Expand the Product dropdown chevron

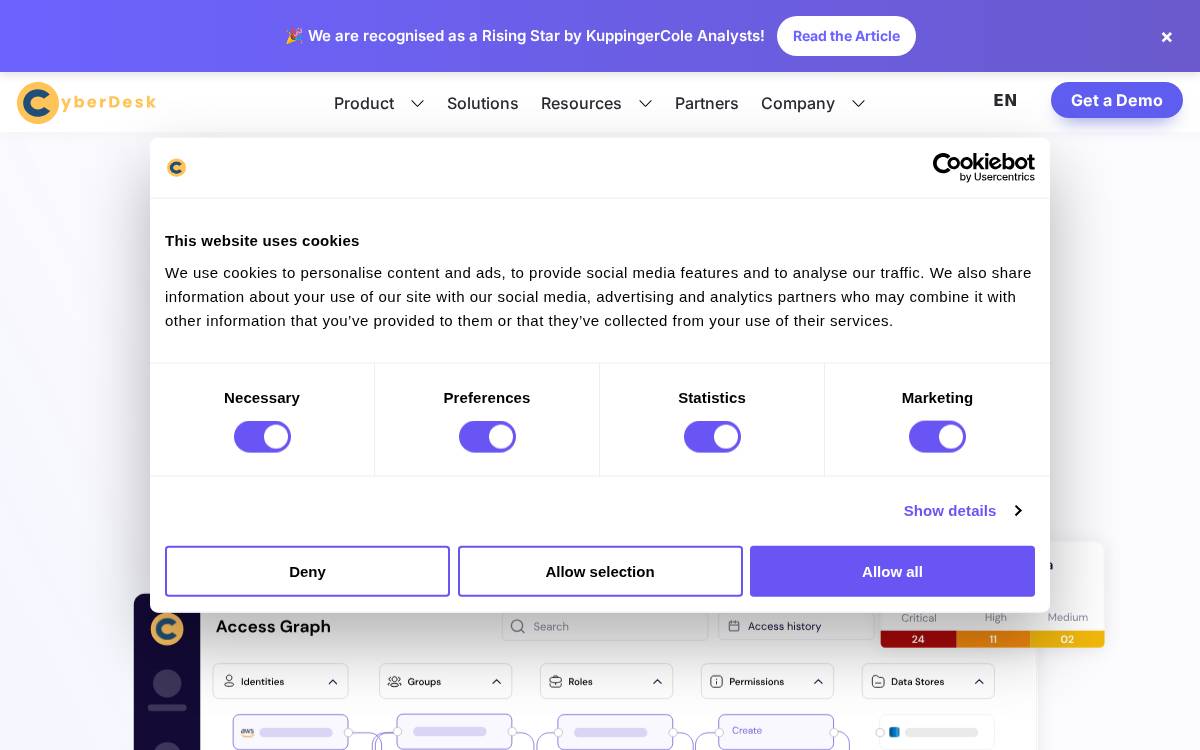click(418, 103)
